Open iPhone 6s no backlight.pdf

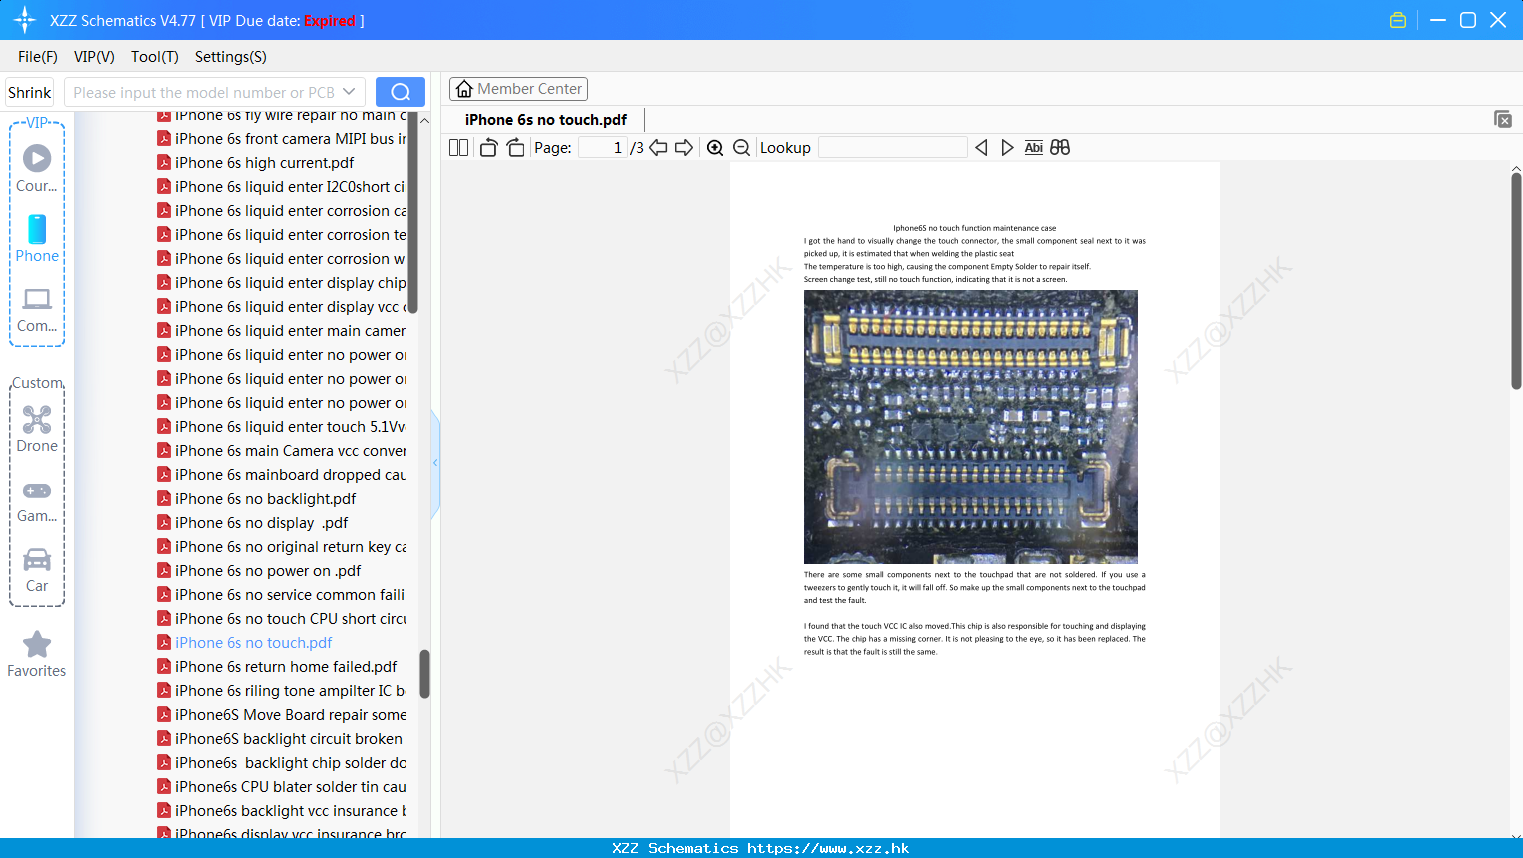click(265, 499)
